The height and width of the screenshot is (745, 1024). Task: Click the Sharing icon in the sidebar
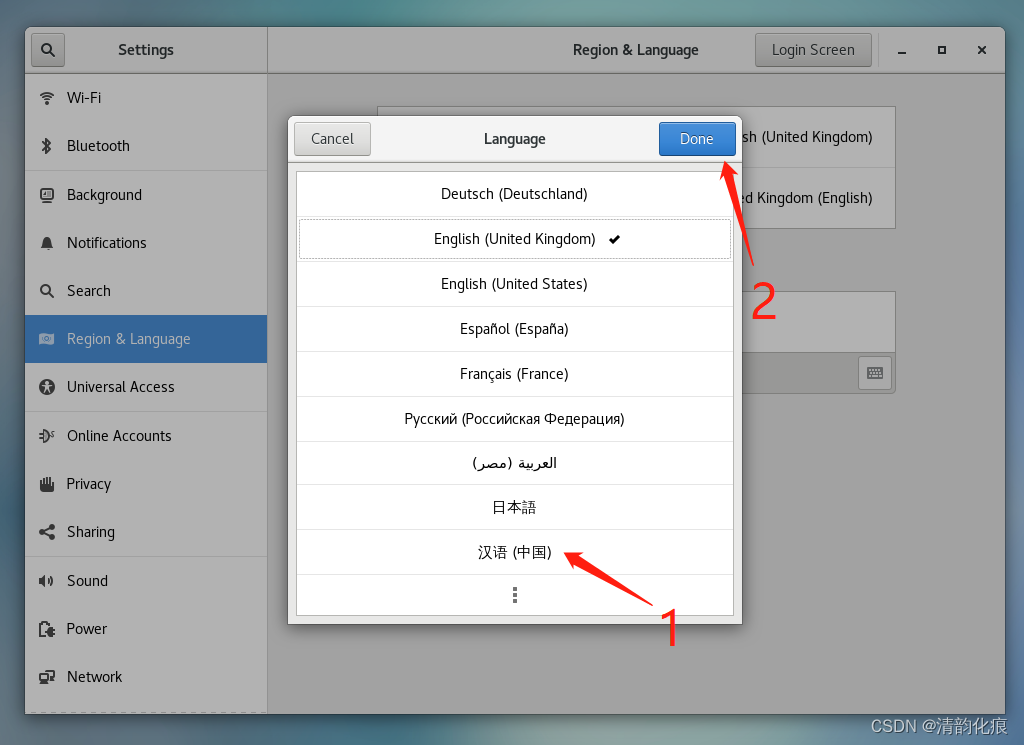tap(46, 532)
